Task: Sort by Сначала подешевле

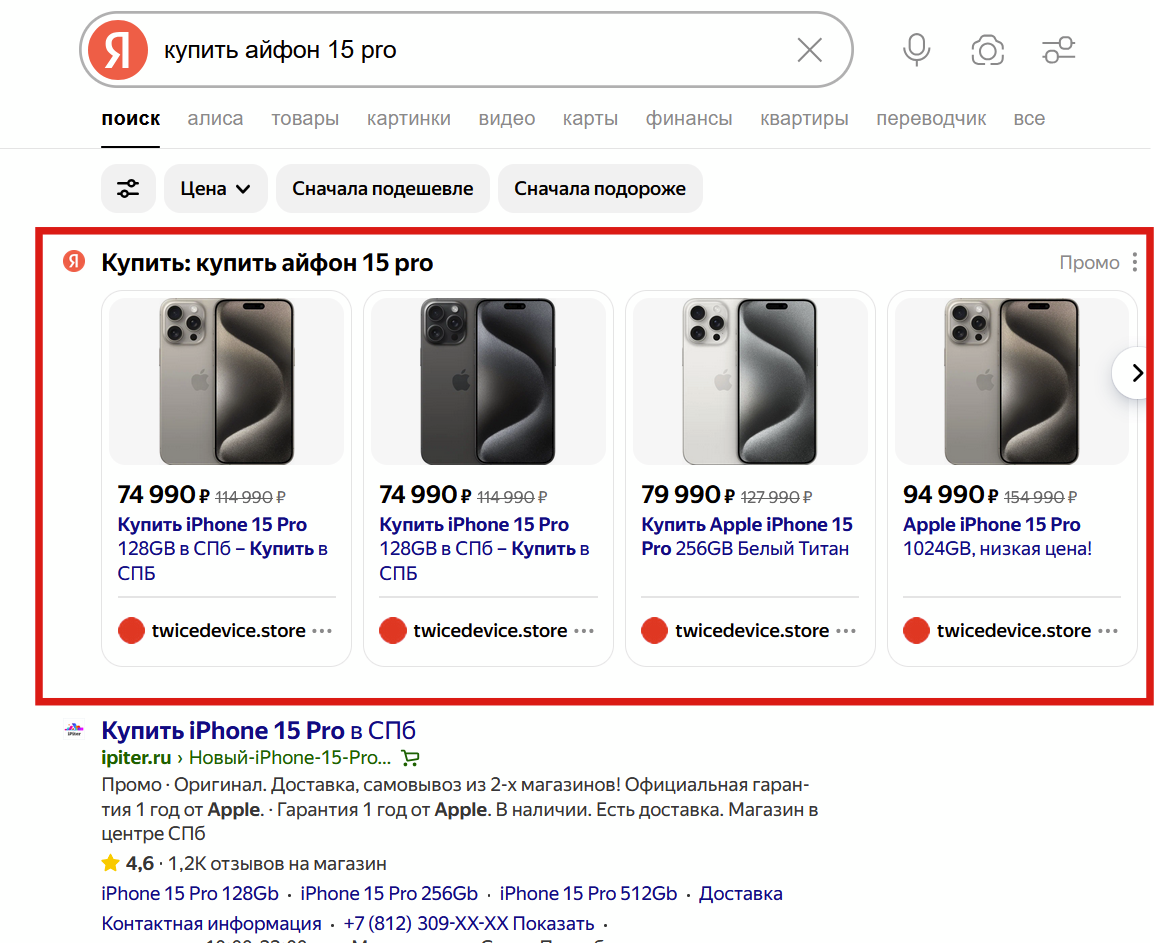Action: 382,188
